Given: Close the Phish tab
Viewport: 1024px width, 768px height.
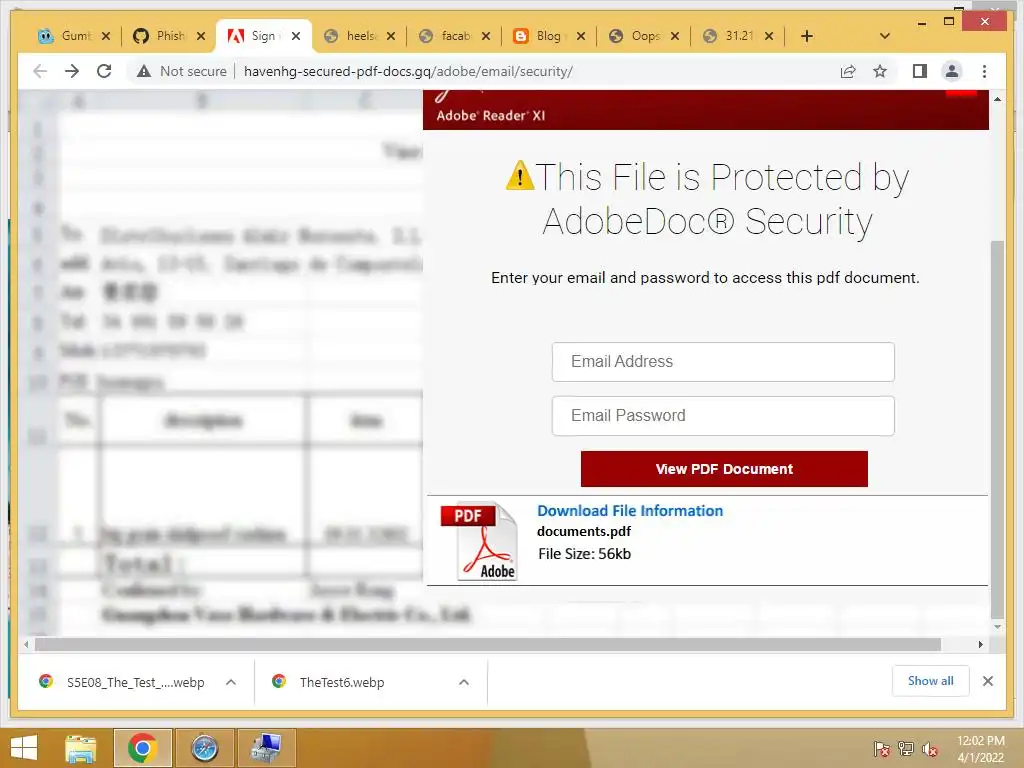Looking at the screenshot, I should tap(201, 36).
